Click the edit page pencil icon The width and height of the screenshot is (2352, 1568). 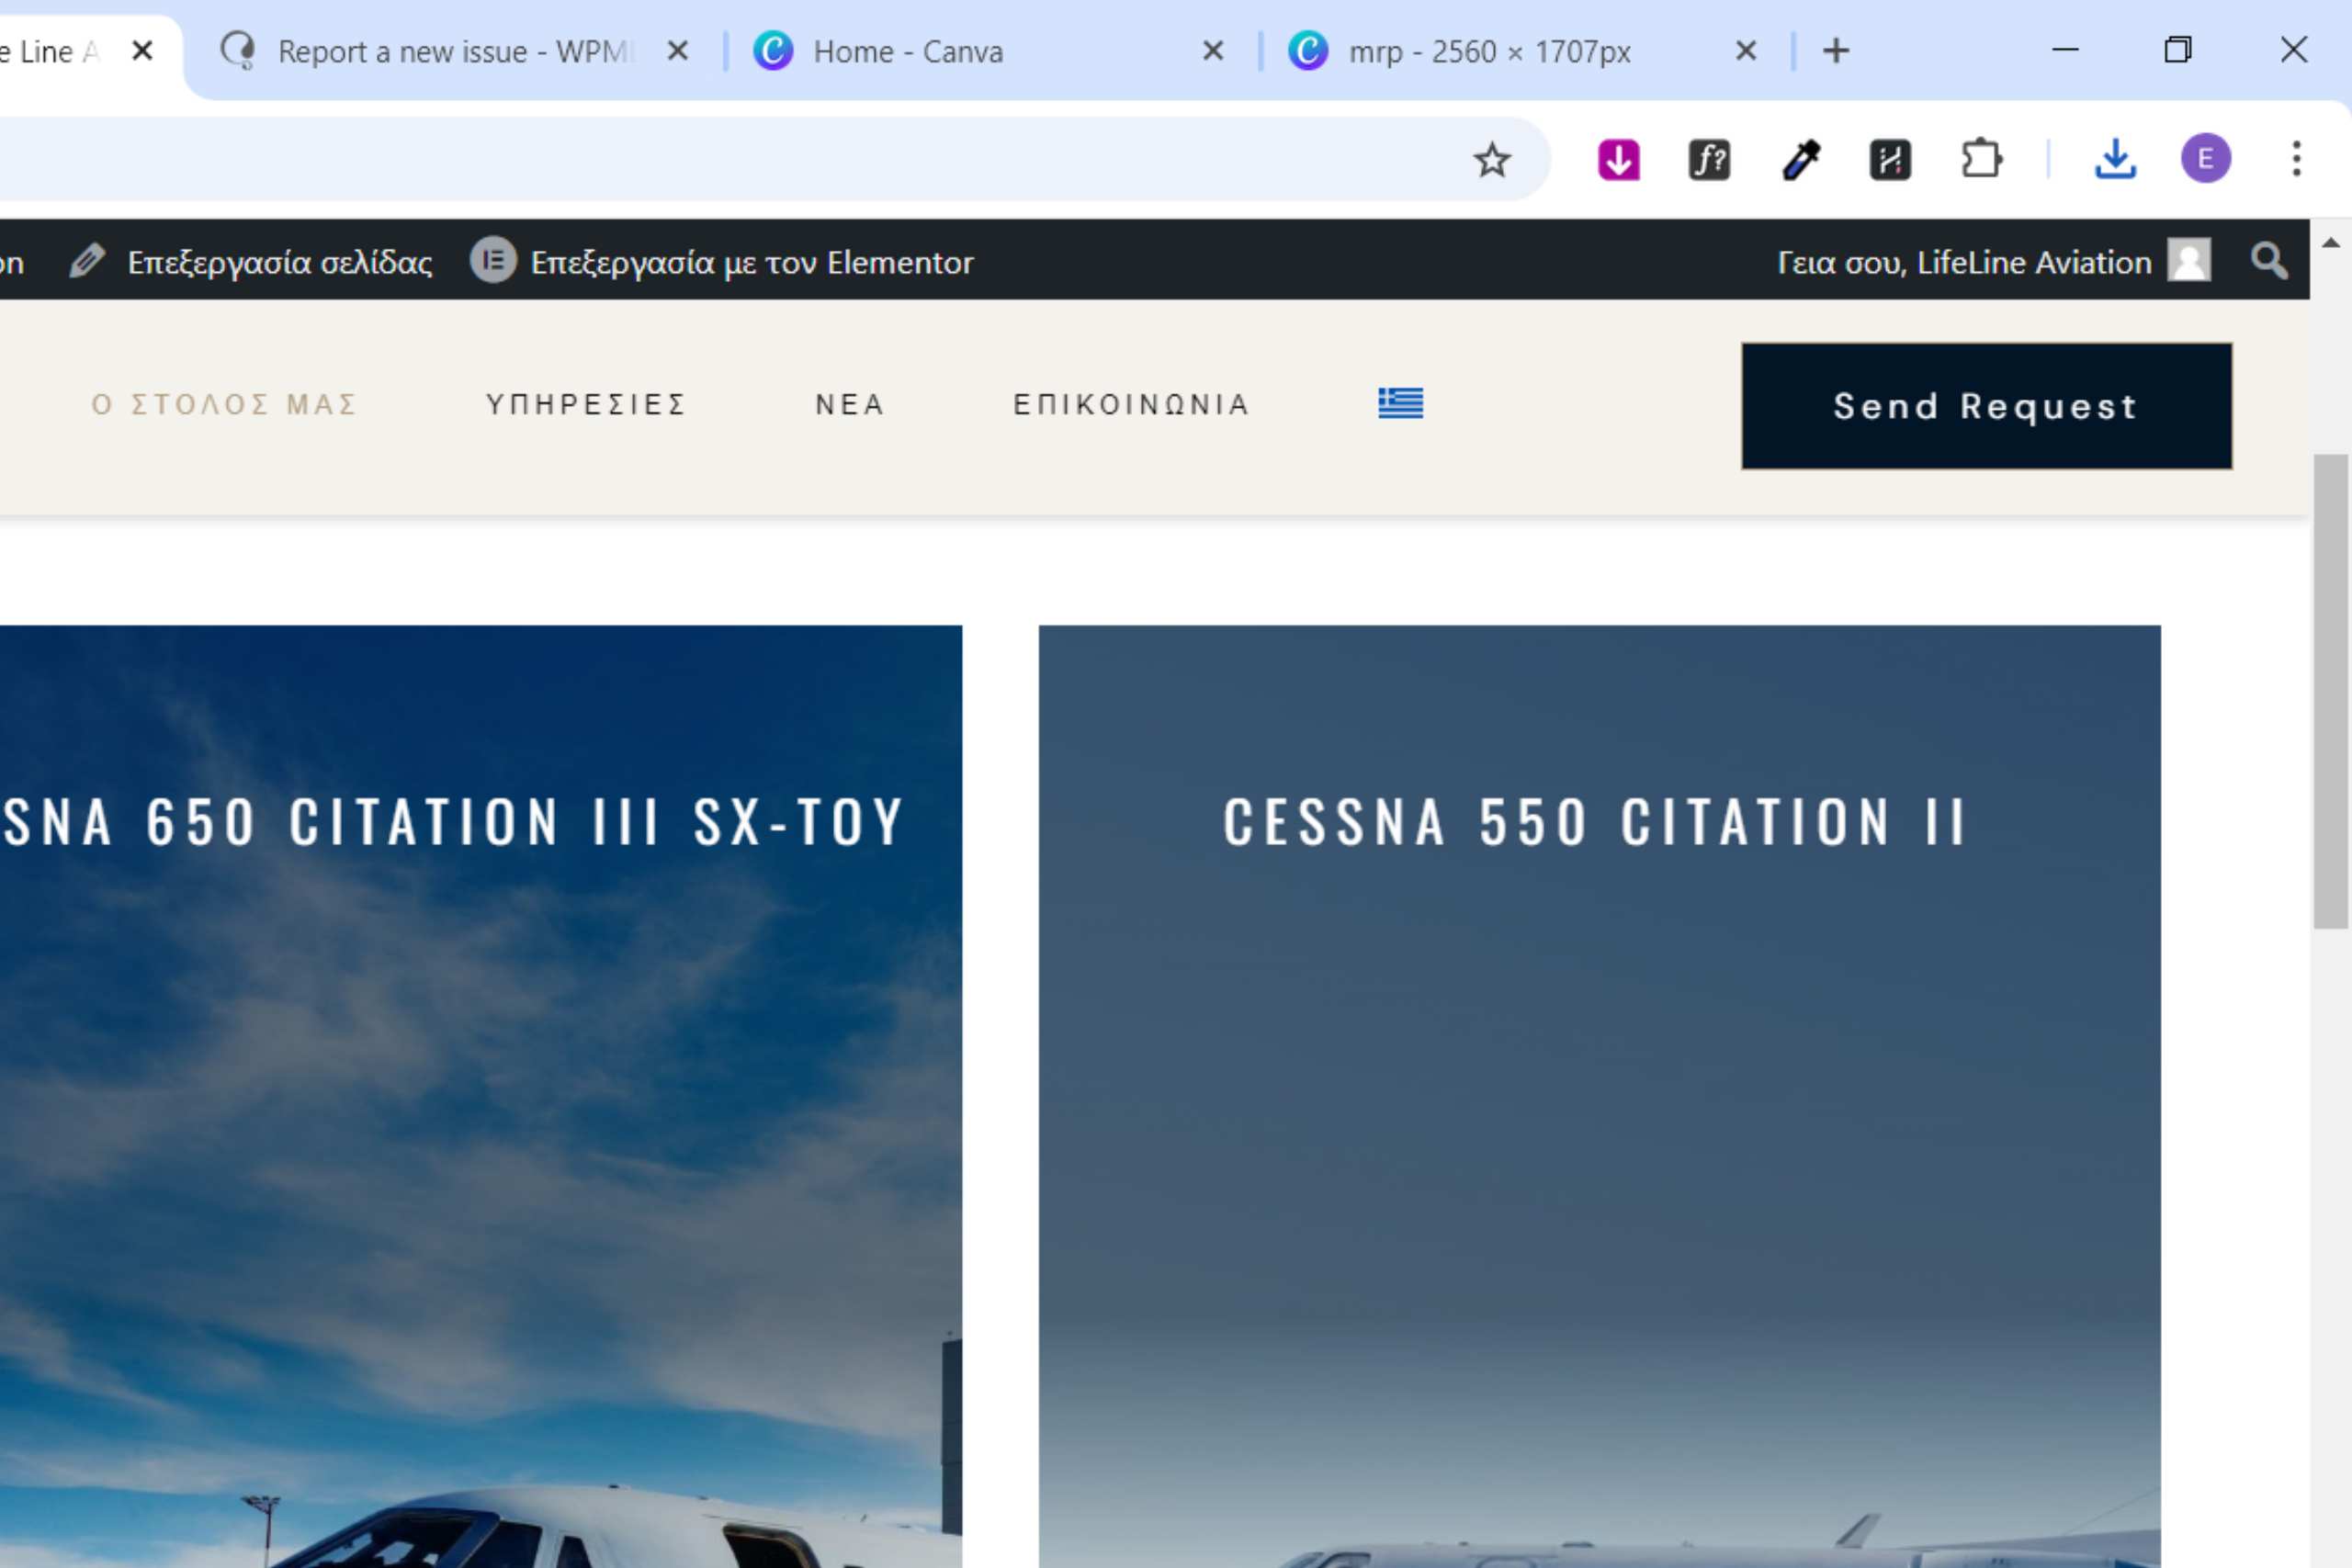pyautogui.click(x=87, y=261)
